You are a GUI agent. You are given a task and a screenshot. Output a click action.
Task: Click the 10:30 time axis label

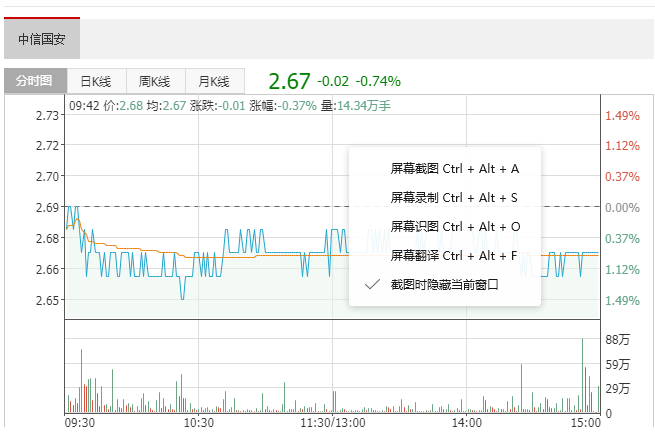(x=198, y=423)
